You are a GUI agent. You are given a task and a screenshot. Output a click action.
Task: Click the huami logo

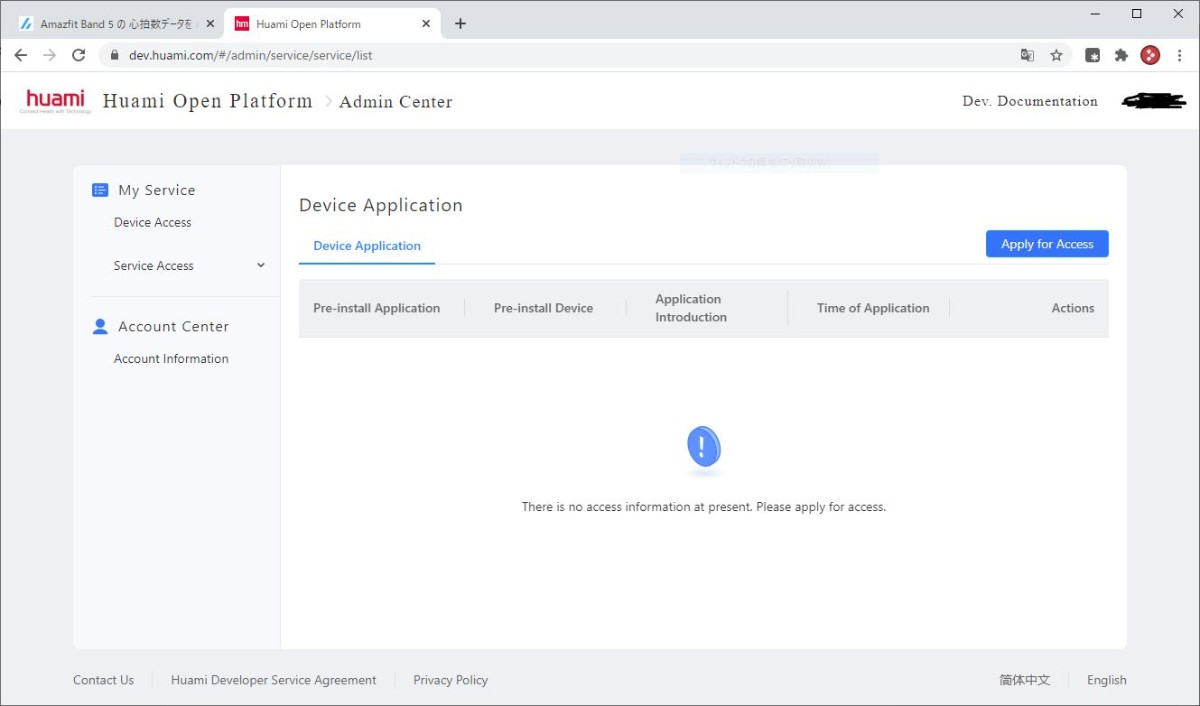point(56,100)
